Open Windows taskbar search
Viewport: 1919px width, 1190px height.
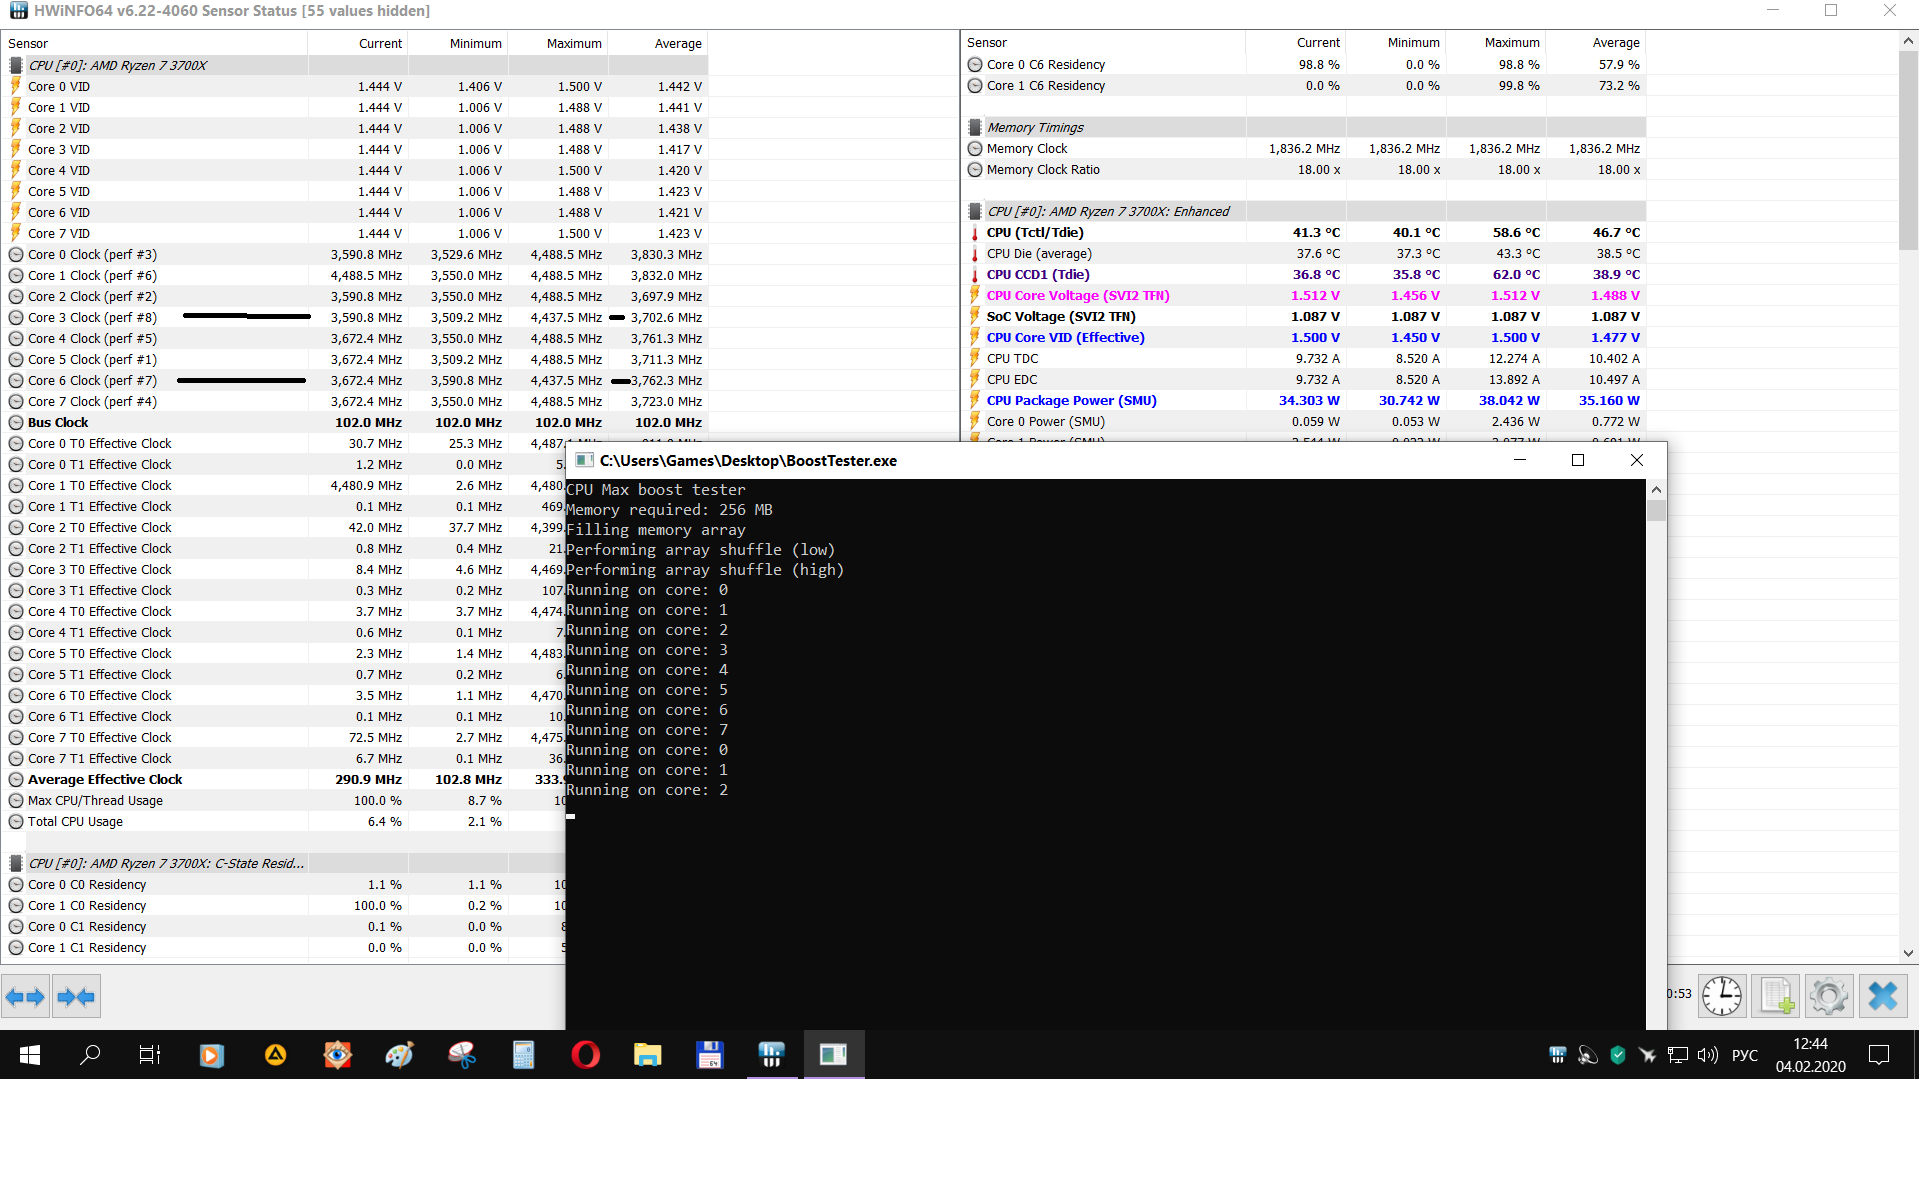click(x=90, y=1055)
